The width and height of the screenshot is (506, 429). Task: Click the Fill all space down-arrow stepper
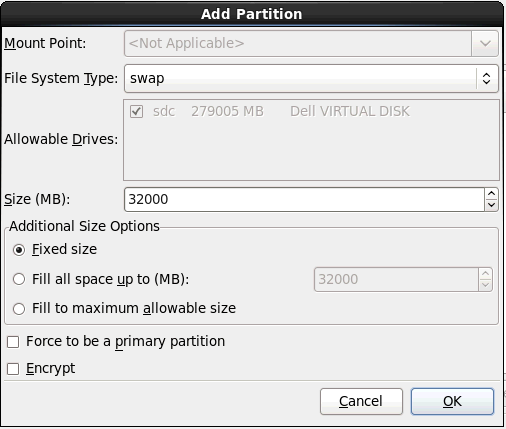pyautogui.click(x=485, y=285)
